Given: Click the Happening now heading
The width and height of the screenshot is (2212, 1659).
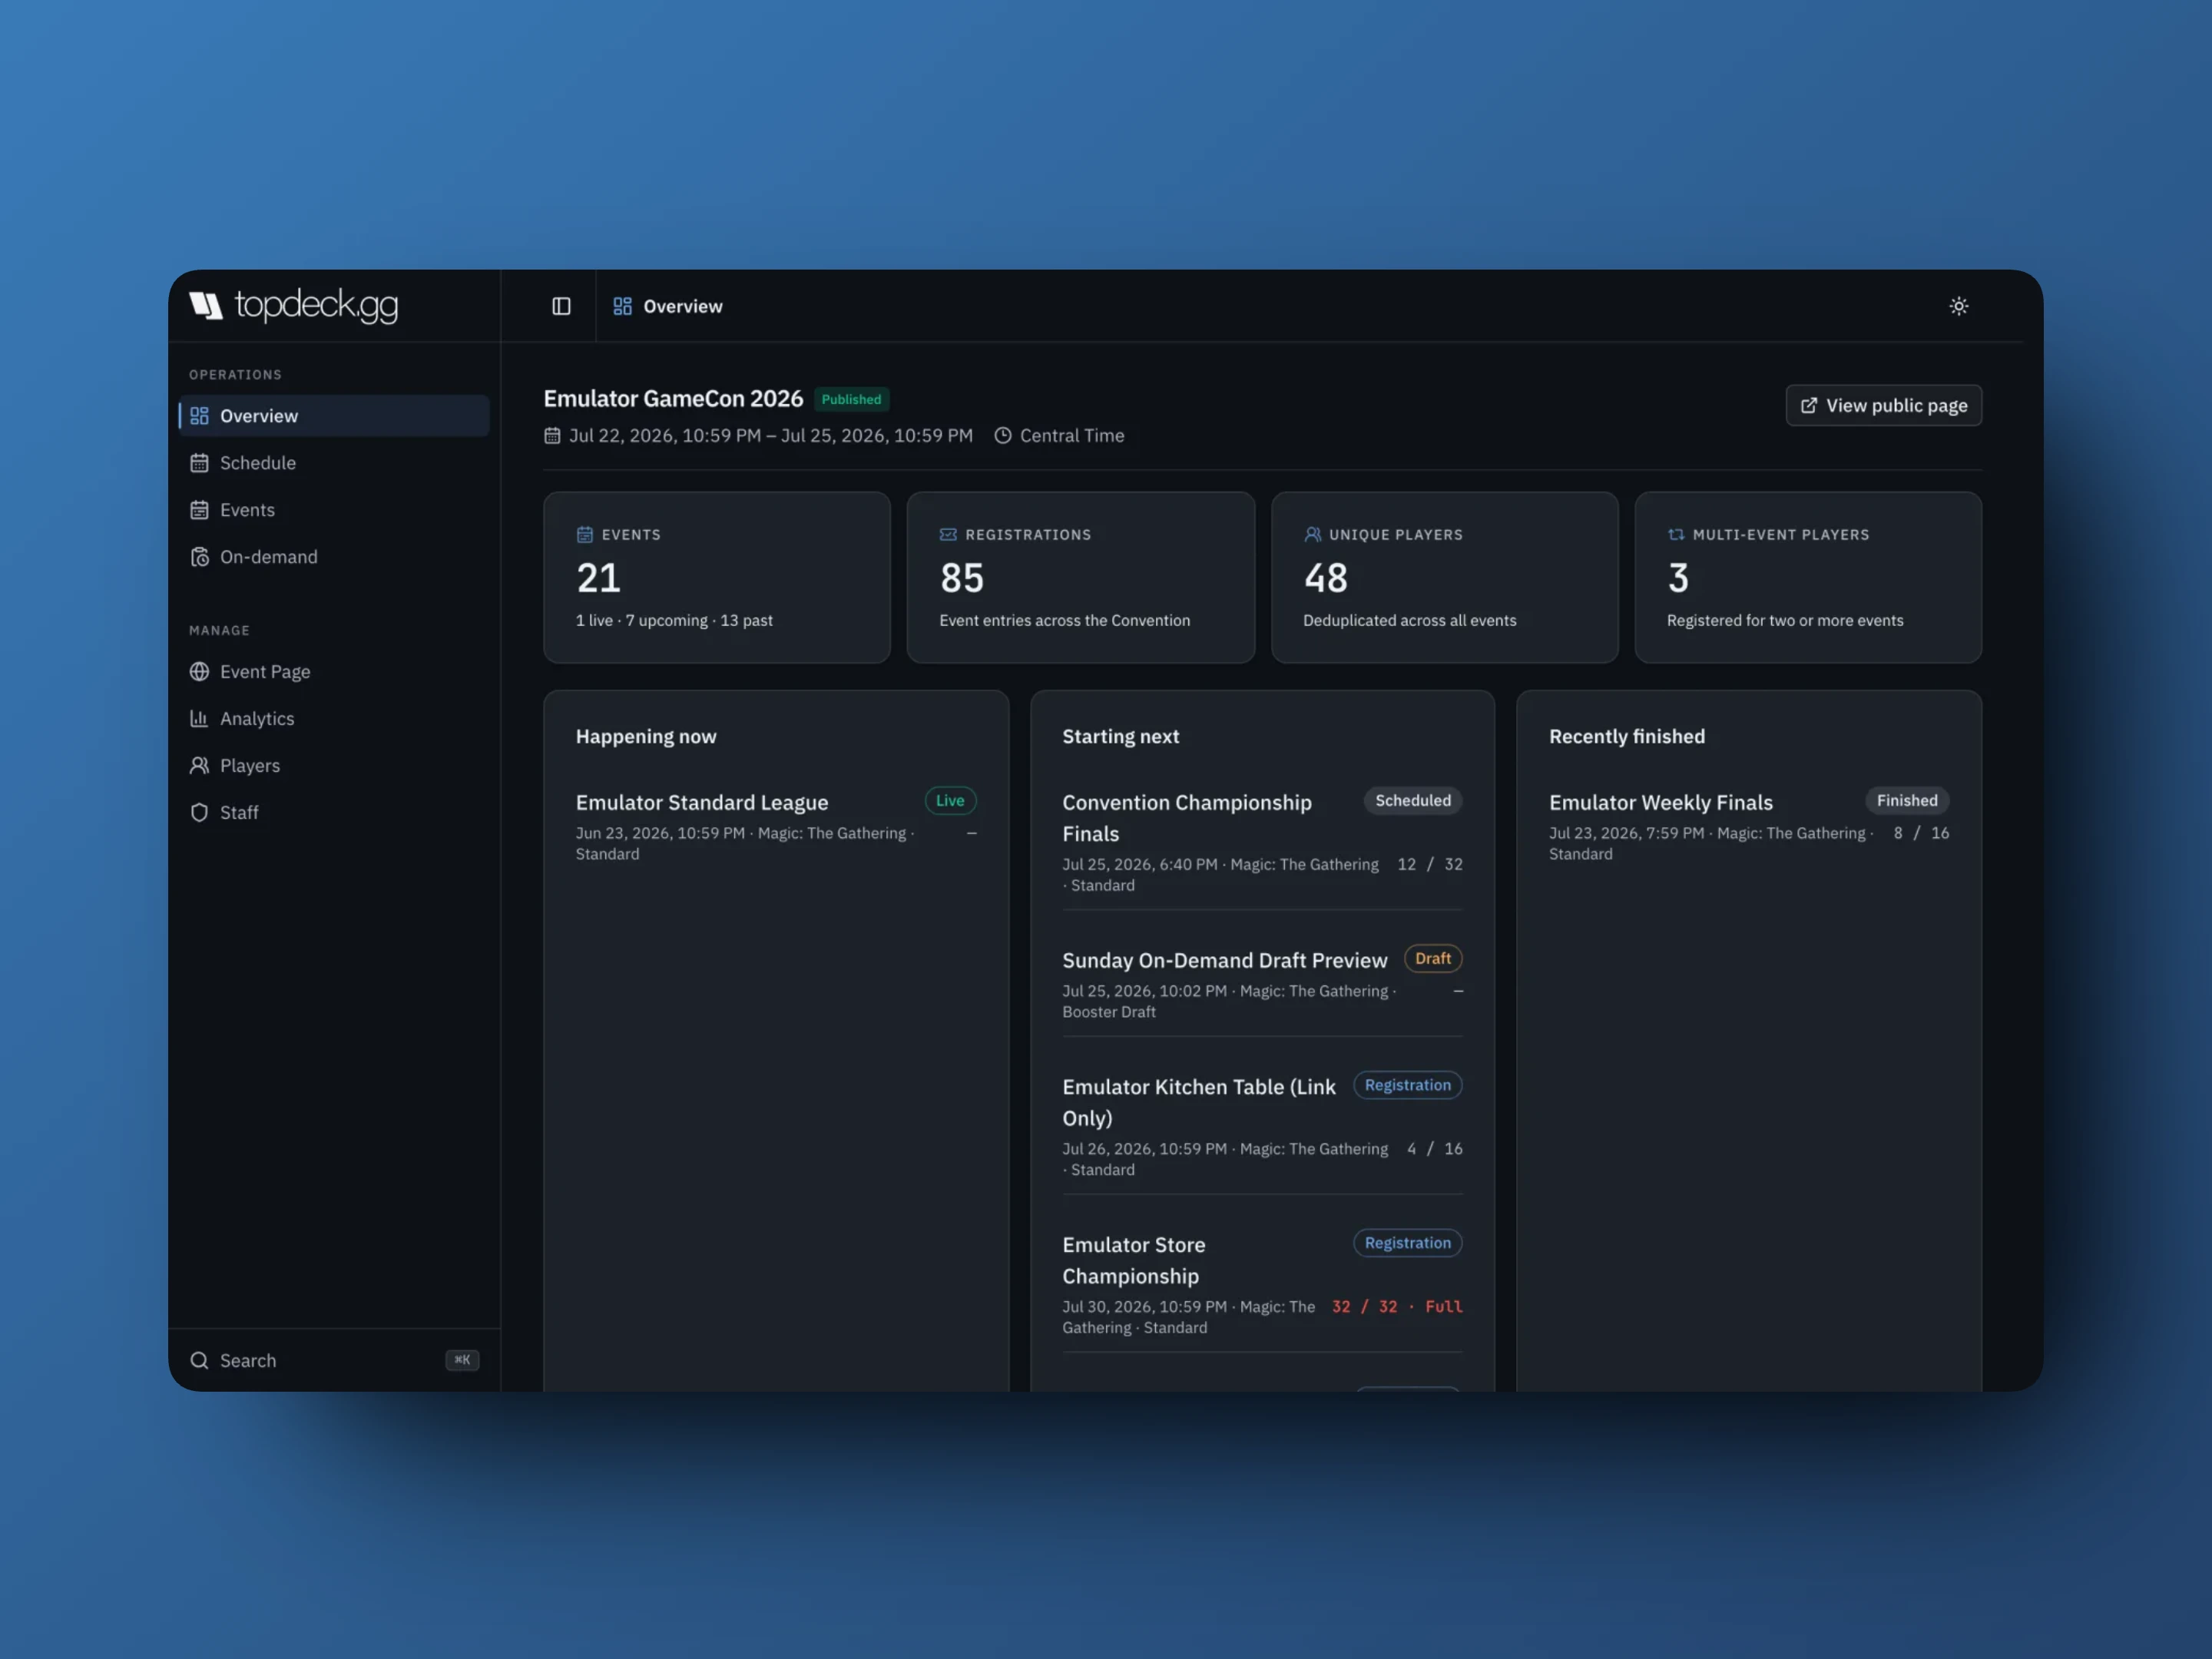Looking at the screenshot, I should pos(646,737).
